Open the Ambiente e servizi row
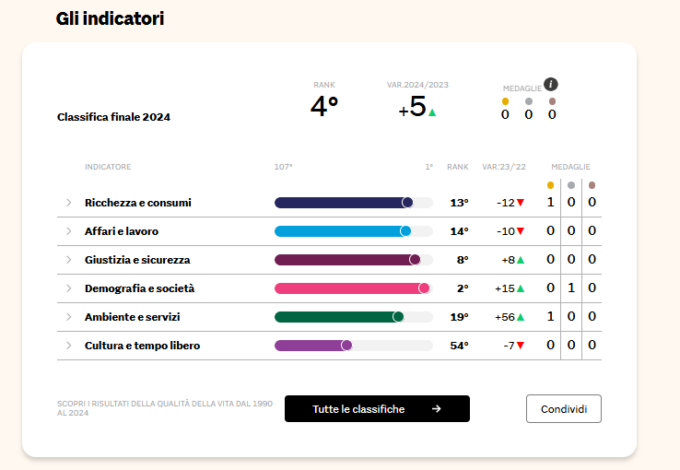Screen dimensions: 680x470 (x=69, y=317)
